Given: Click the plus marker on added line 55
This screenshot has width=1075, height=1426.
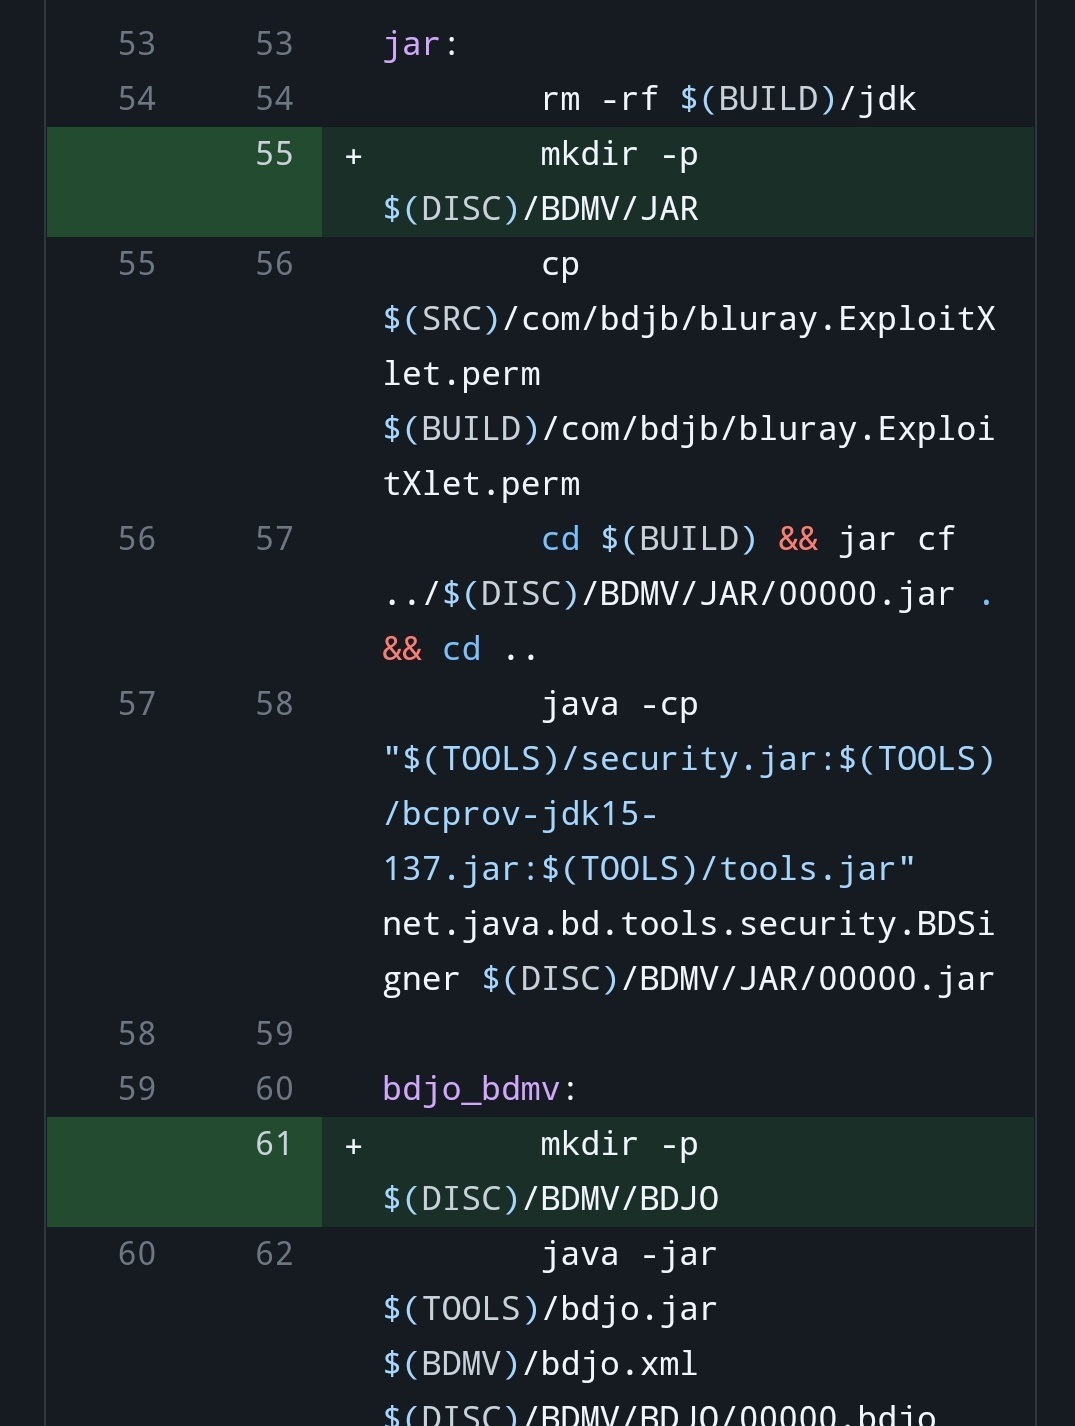Looking at the screenshot, I should 353,156.
